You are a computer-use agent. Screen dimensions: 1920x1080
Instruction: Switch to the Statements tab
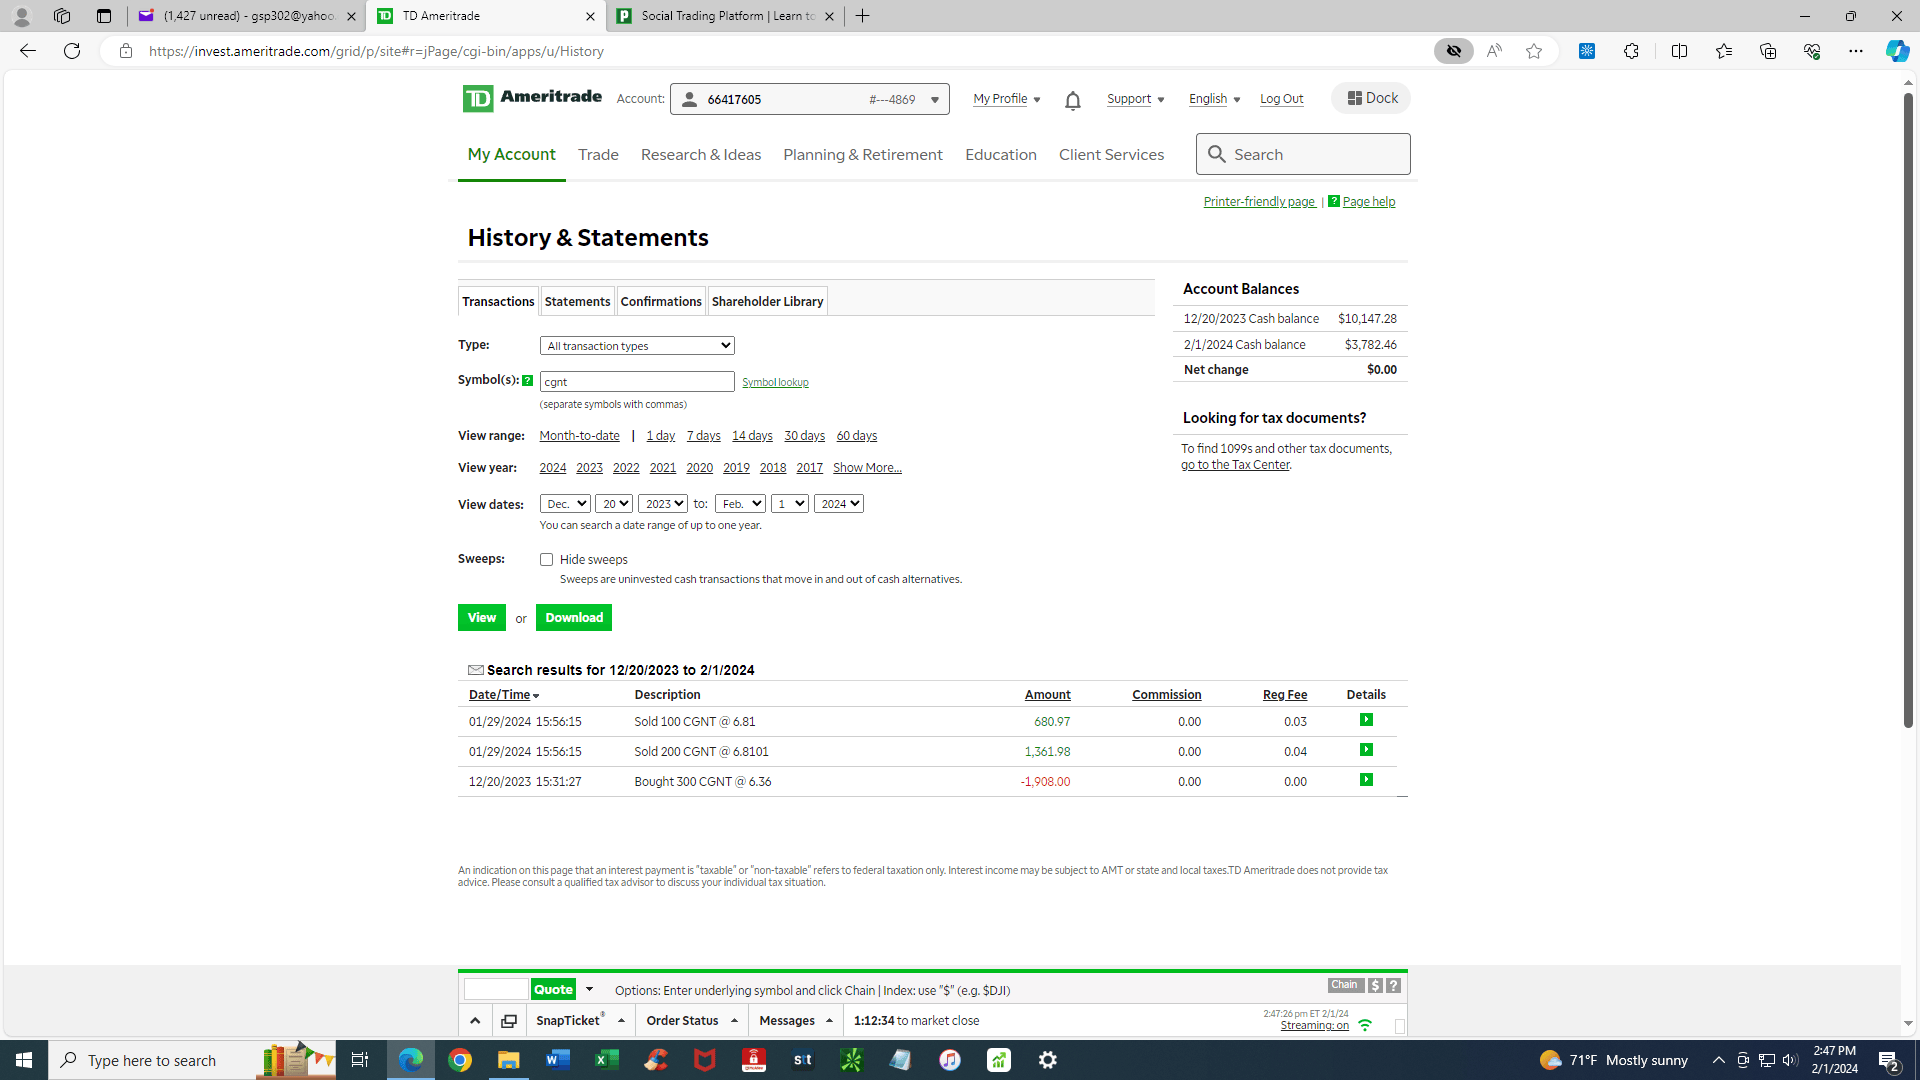pos(577,301)
